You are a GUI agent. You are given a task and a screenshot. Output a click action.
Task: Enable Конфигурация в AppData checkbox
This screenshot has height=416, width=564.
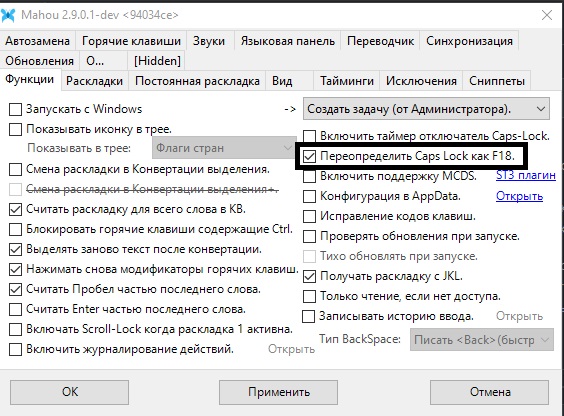[x=309, y=197]
